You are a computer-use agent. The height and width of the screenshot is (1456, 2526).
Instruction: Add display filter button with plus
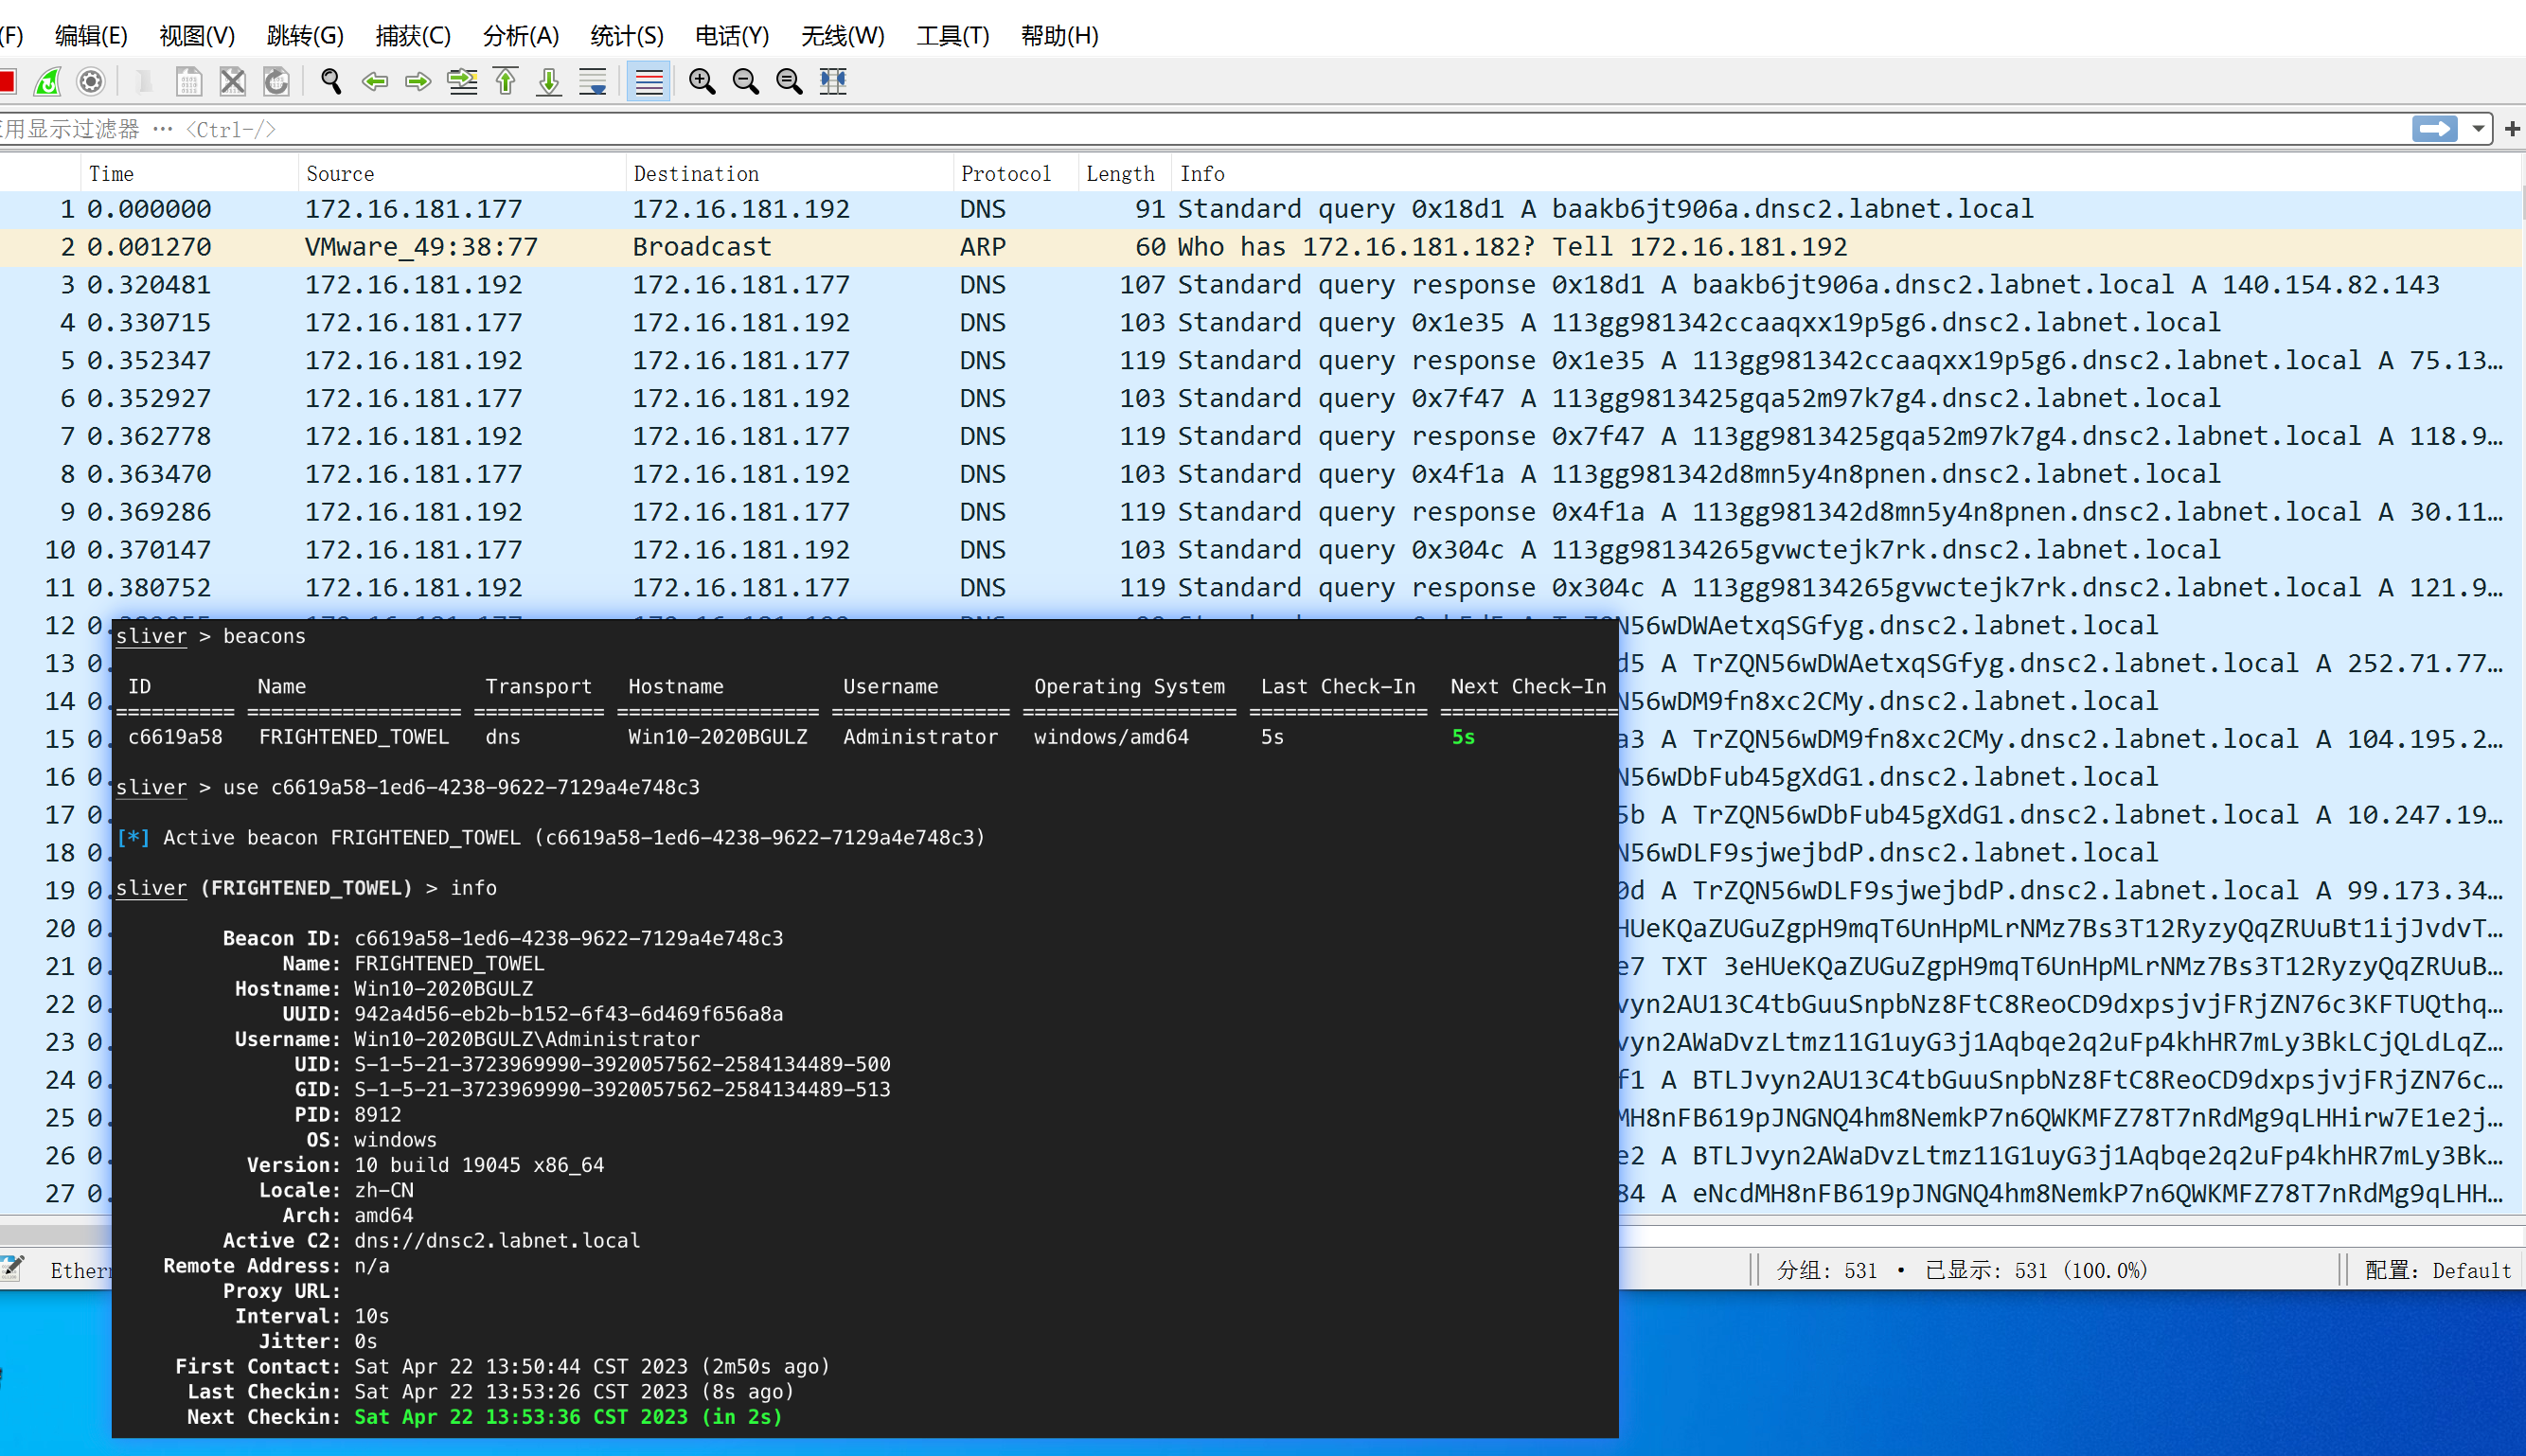(x=2512, y=129)
